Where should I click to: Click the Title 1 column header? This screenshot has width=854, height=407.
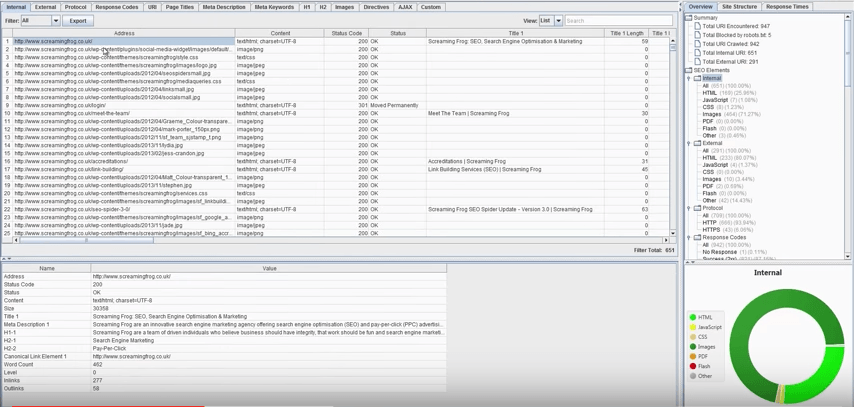pos(515,33)
